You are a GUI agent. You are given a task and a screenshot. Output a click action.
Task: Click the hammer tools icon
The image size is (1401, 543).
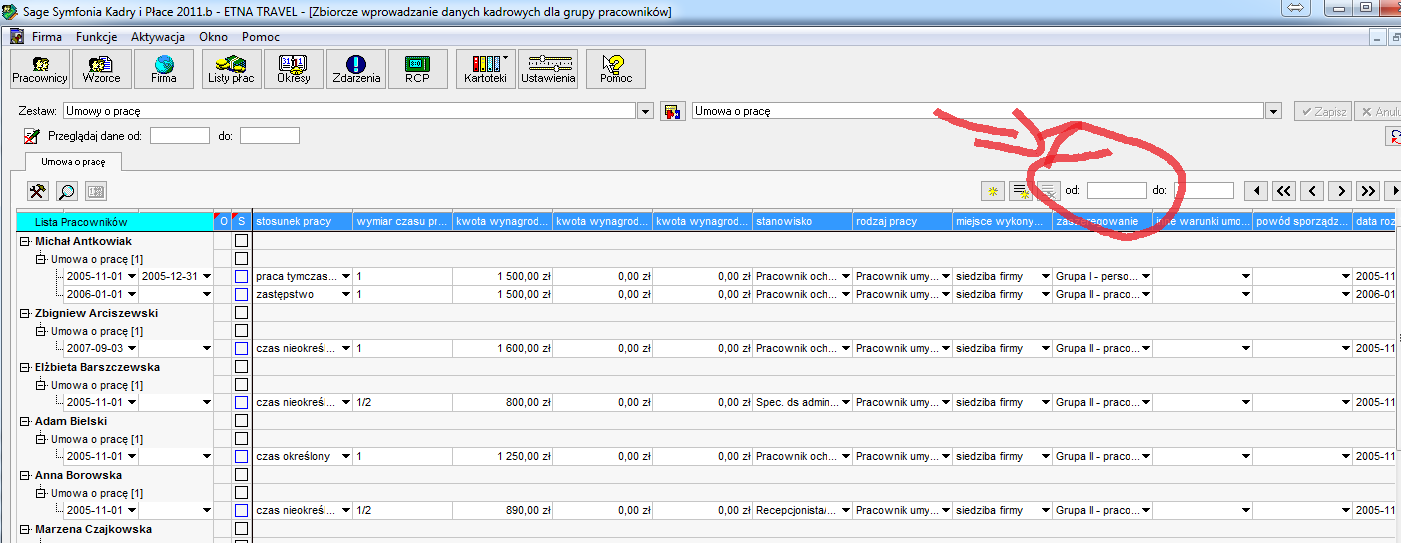click(38, 191)
